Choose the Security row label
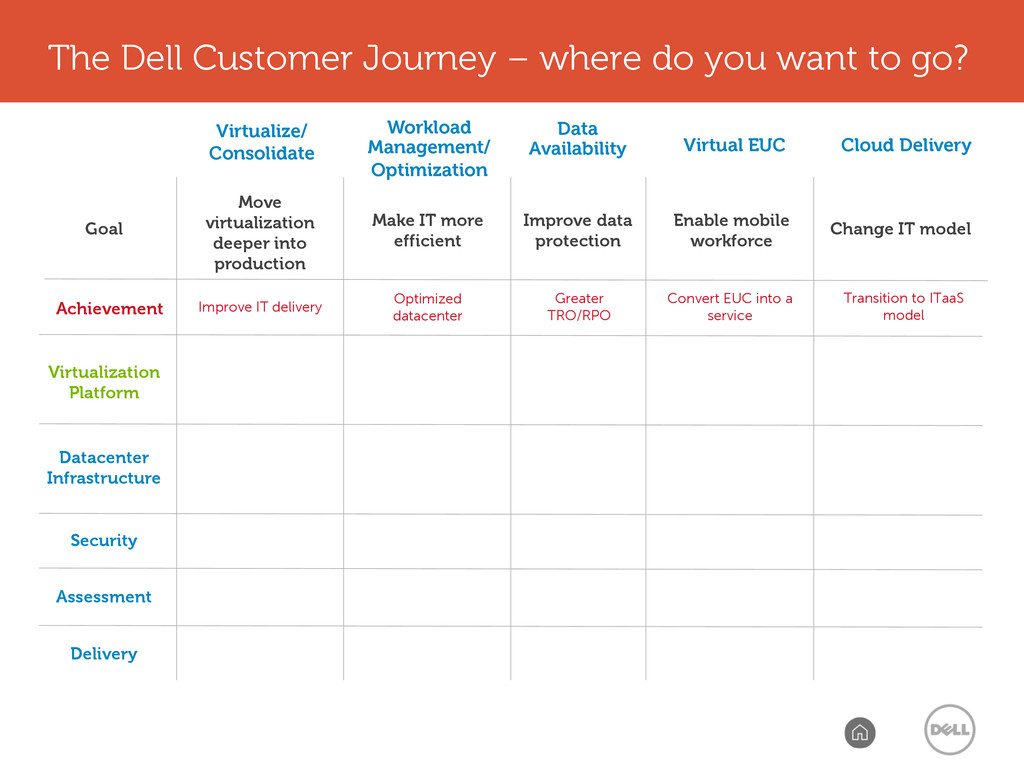 (104, 541)
